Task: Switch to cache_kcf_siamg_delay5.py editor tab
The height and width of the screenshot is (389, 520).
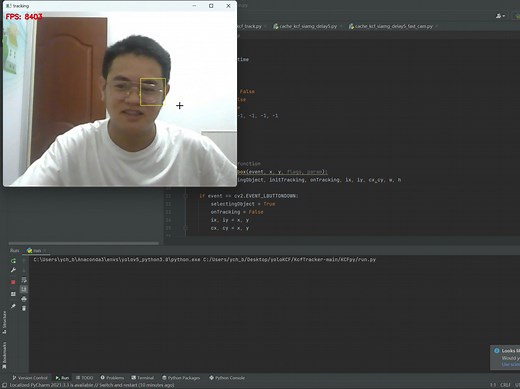Action: 305,26
